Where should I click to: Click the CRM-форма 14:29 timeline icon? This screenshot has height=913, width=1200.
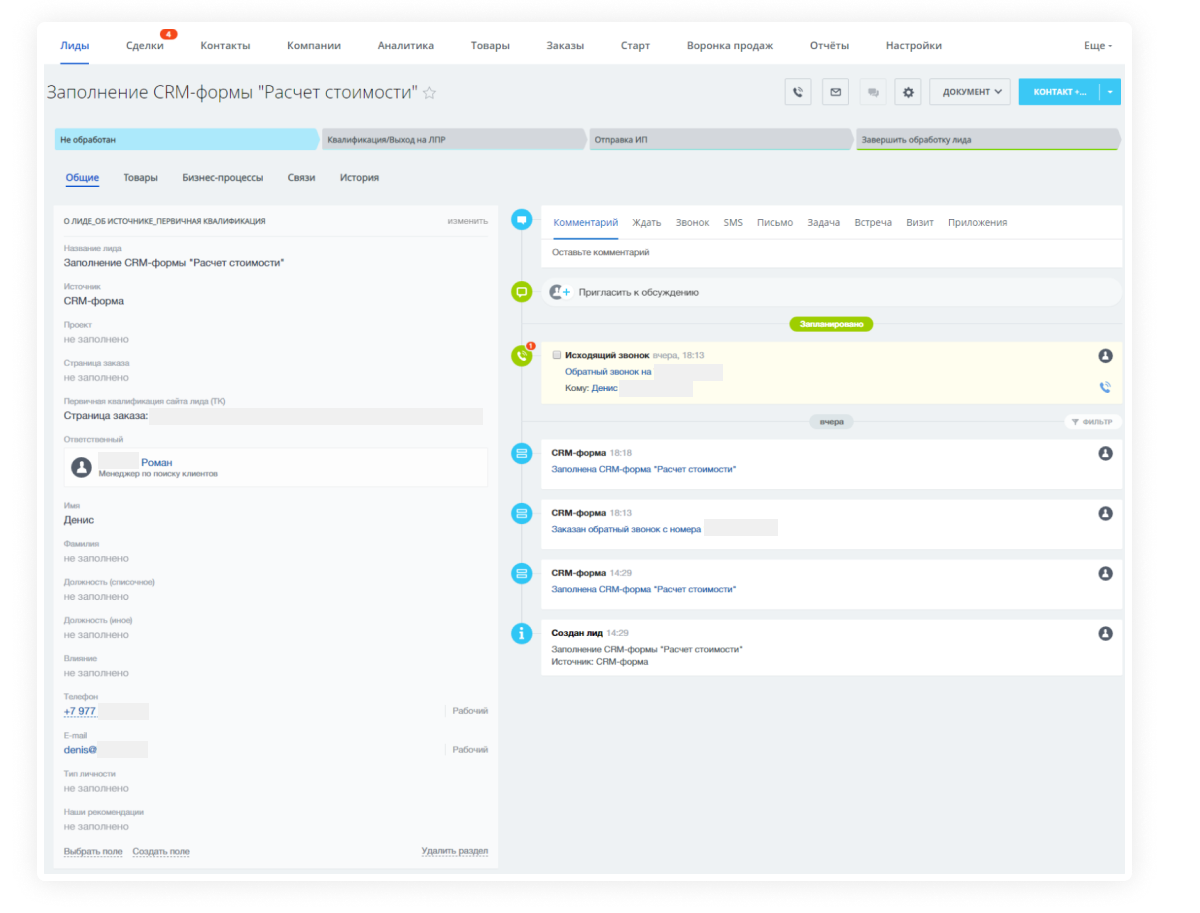pyautogui.click(x=521, y=573)
